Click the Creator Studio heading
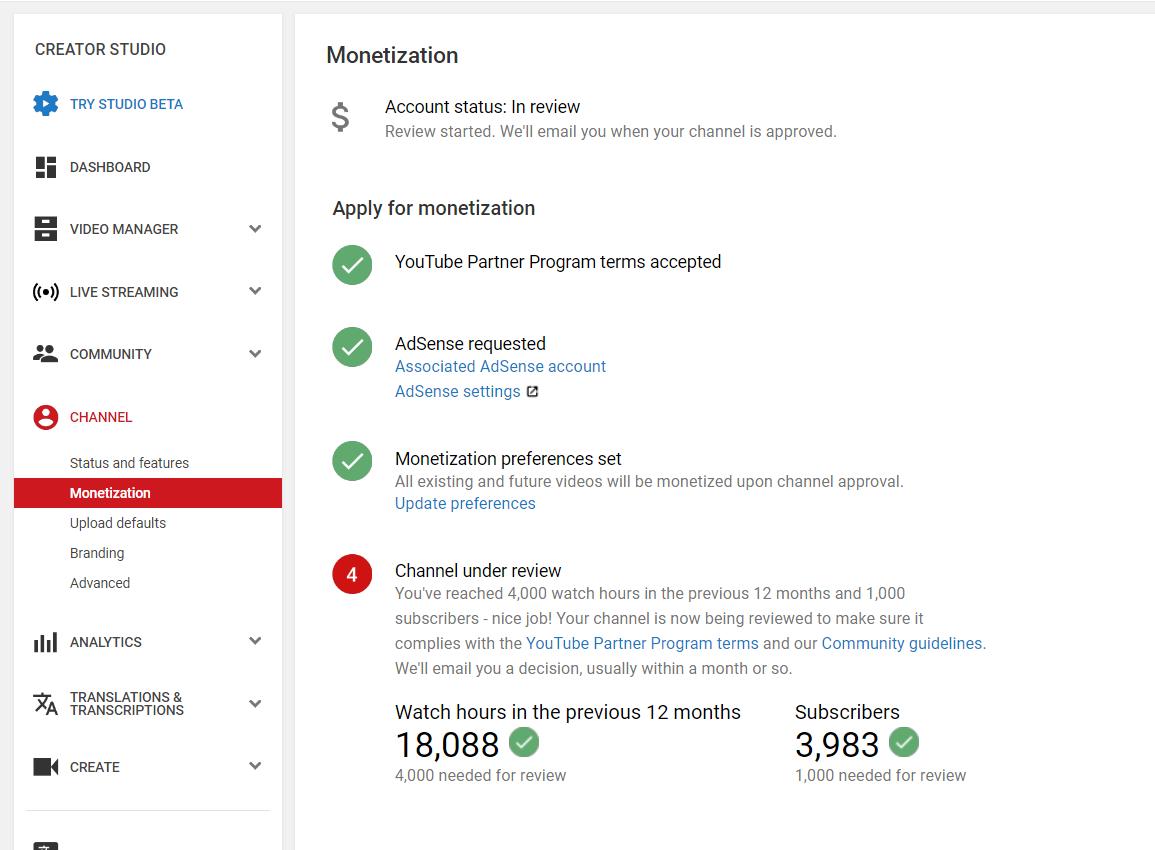The height and width of the screenshot is (850, 1155). click(x=100, y=49)
